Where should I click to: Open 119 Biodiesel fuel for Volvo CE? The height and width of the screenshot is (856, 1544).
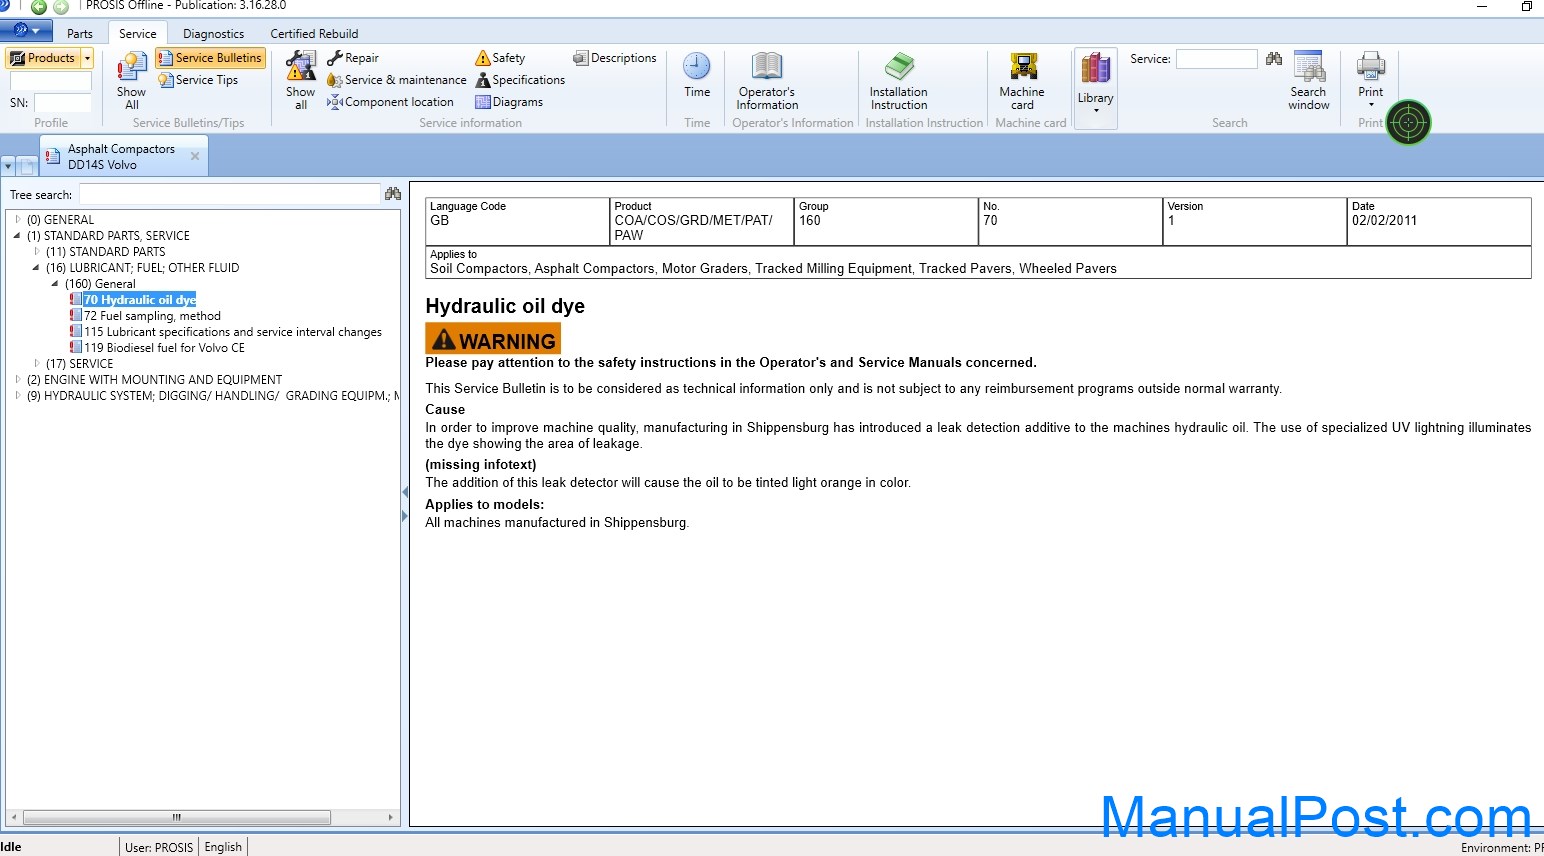164,348
